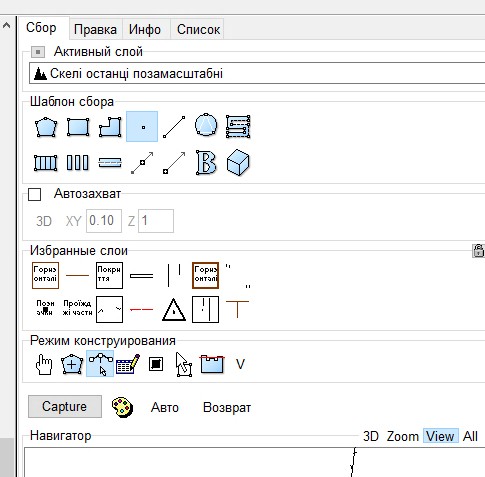Open the active layer dropdown Скелі останці
The height and width of the screenshot is (477, 485).
(x=257, y=73)
